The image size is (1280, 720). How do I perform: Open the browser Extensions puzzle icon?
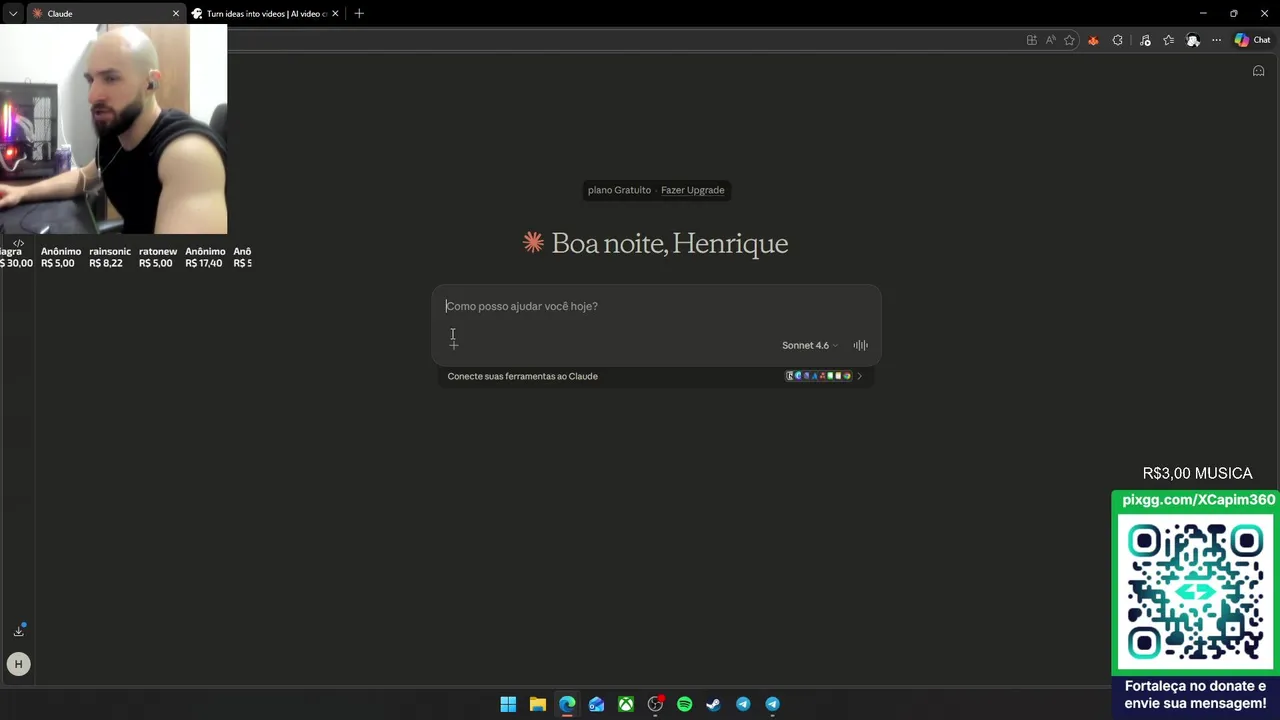click(1118, 40)
